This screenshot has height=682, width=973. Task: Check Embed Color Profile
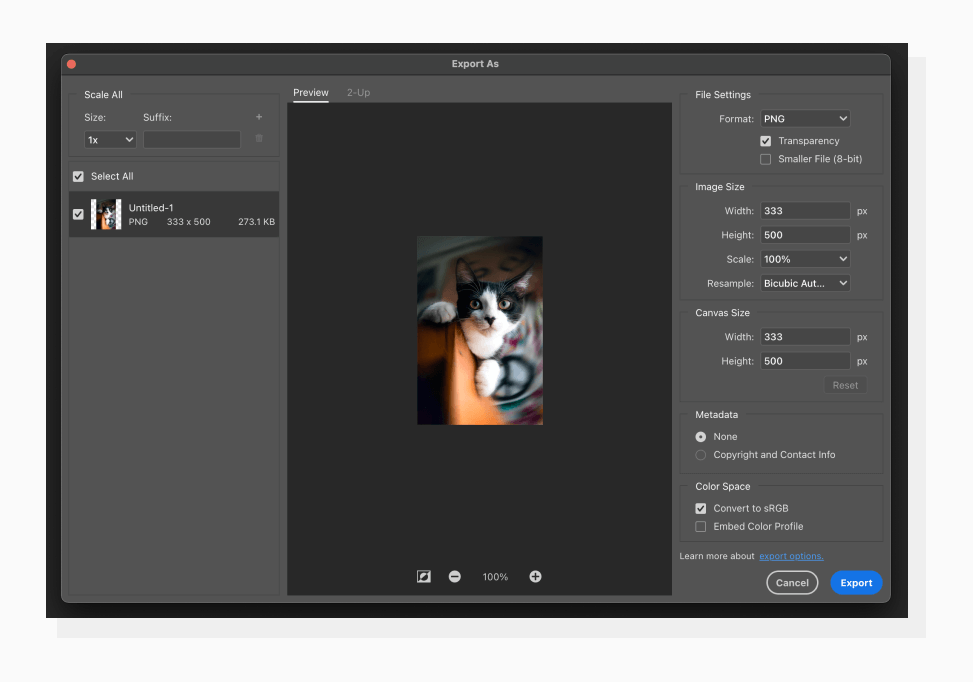click(x=700, y=526)
